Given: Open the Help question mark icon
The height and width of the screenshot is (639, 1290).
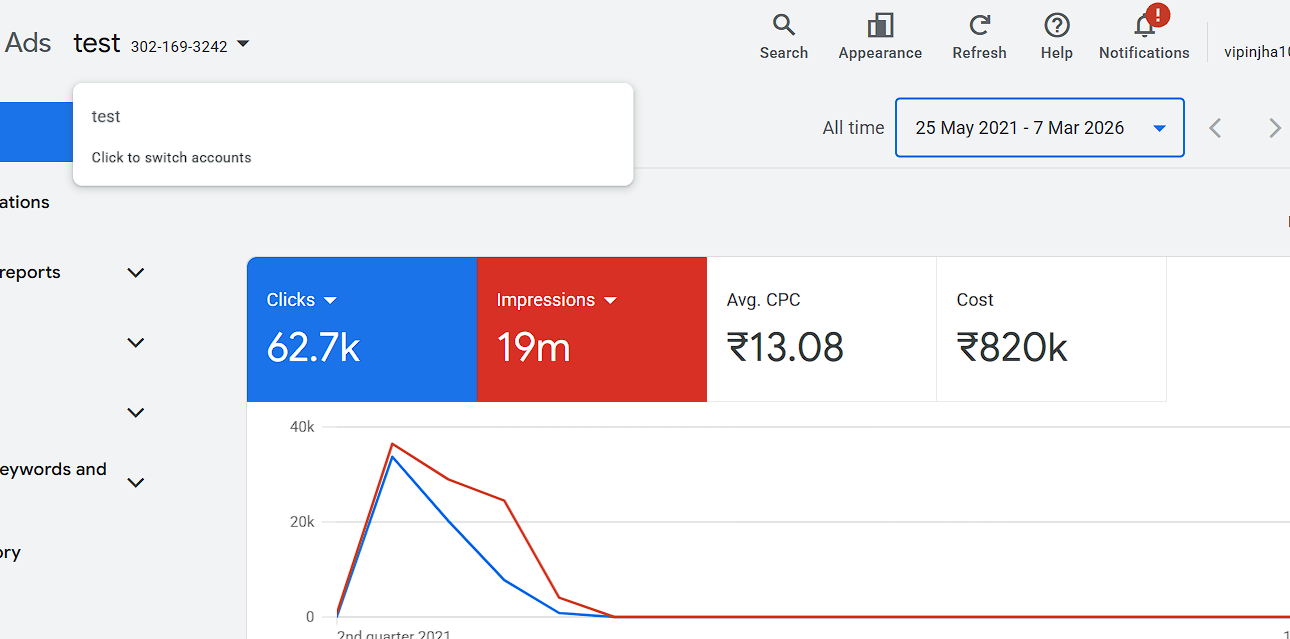Looking at the screenshot, I should tap(1056, 27).
